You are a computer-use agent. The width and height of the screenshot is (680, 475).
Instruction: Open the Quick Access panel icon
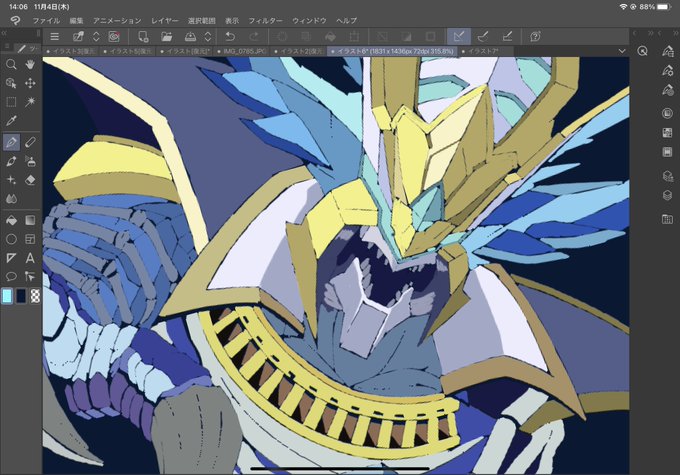click(643, 51)
